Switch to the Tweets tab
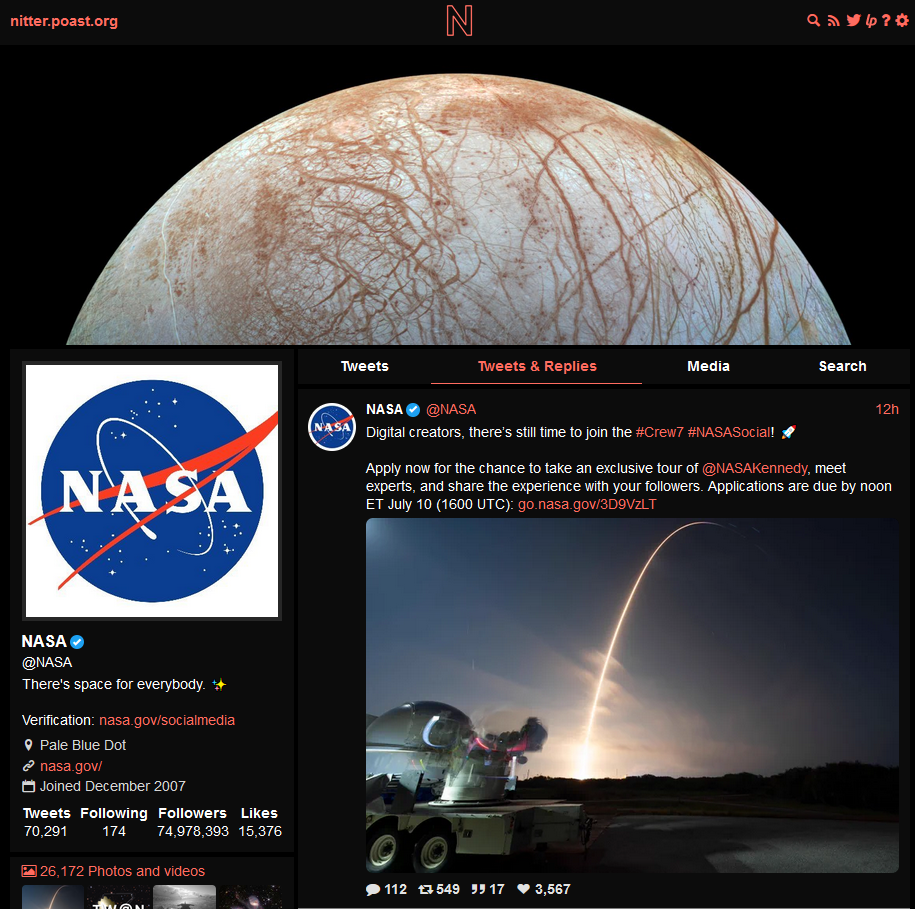This screenshot has width=915, height=909. [365, 366]
